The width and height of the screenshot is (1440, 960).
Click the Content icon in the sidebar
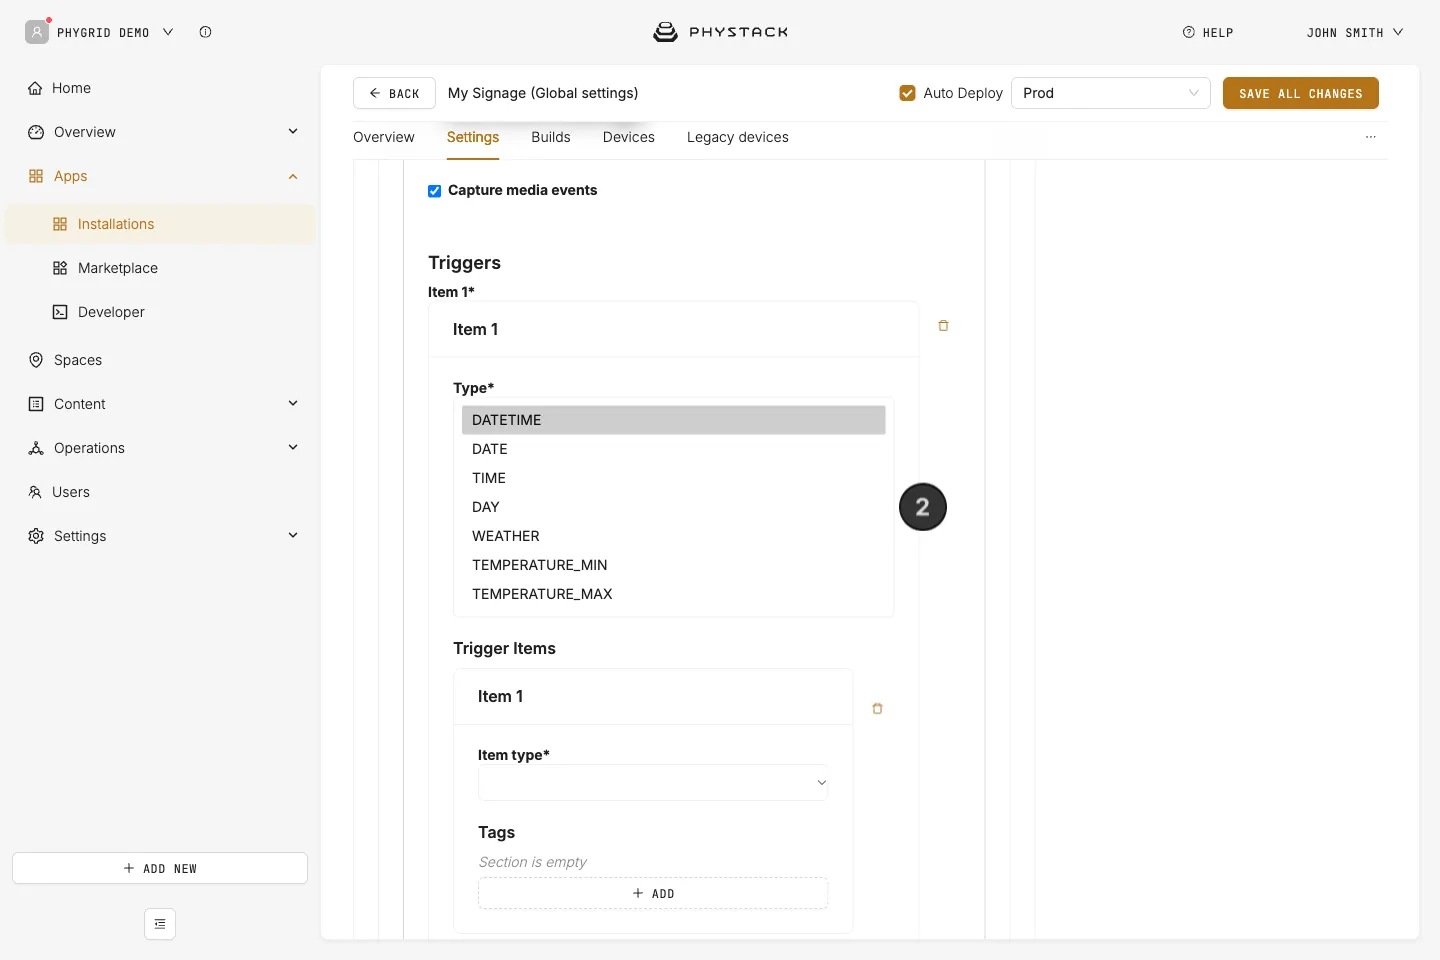click(x=36, y=404)
